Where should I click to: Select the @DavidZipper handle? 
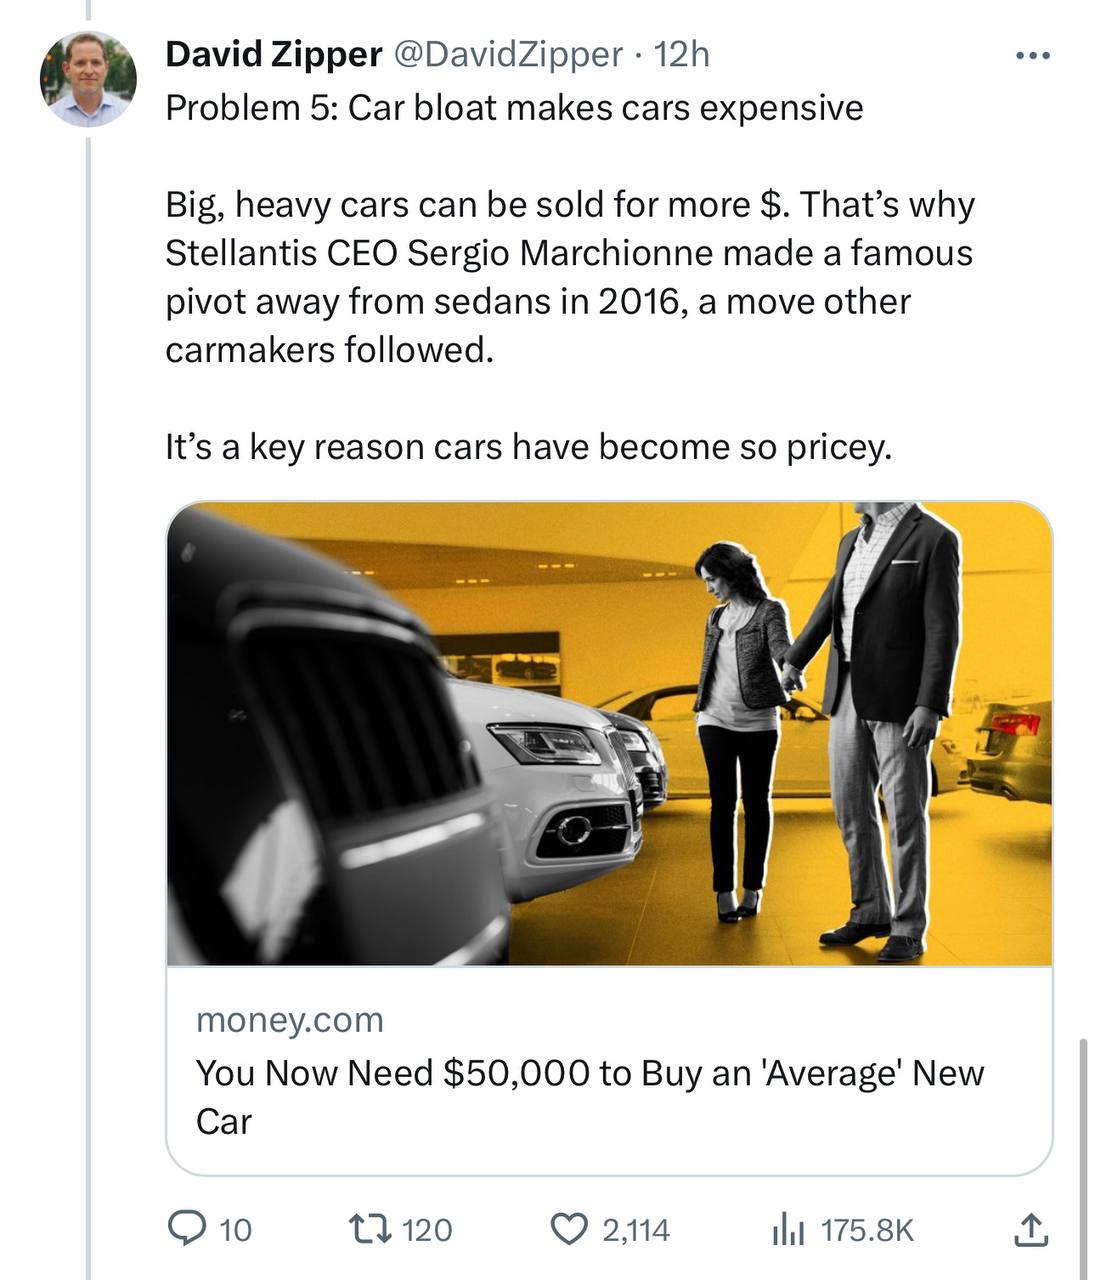[509, 54]
